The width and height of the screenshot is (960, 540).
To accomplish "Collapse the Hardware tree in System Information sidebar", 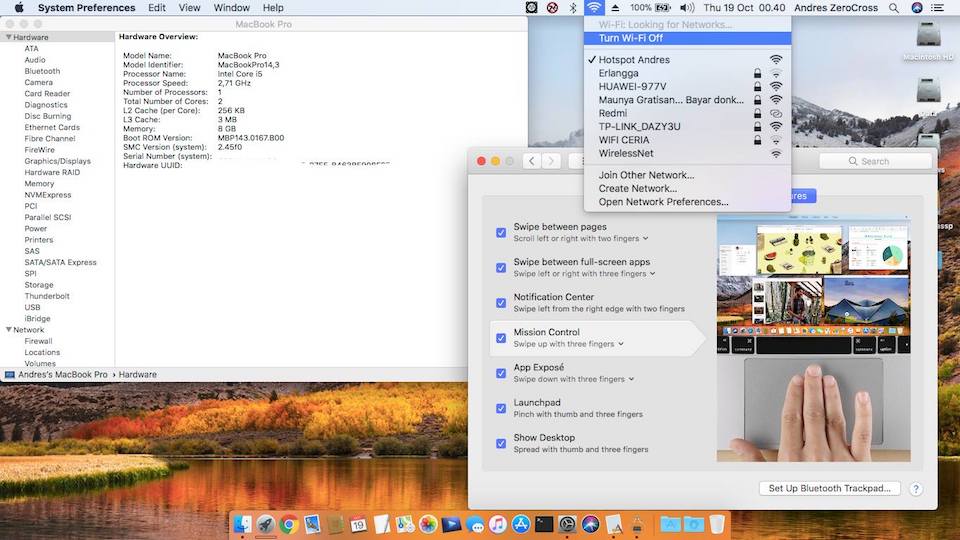I will (x=9, y=37).
